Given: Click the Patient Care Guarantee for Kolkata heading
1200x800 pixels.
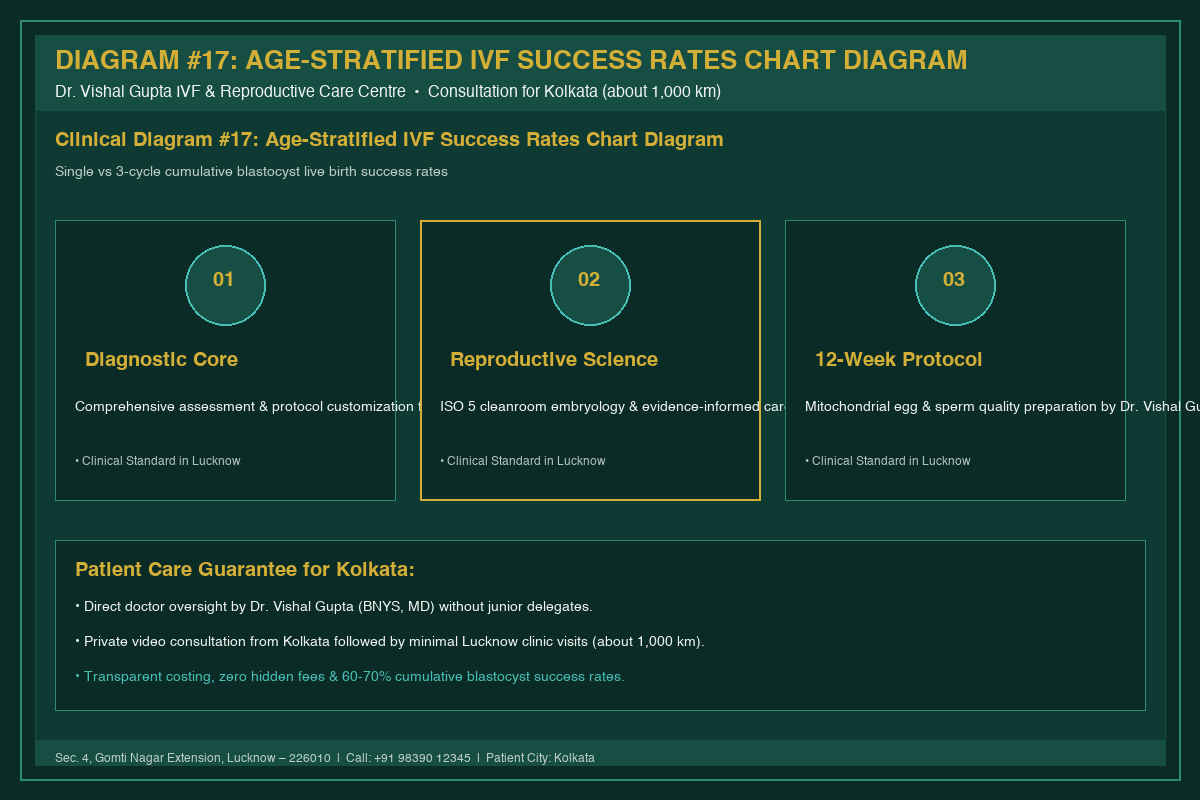Looking at the screenshot, I should 245,570.
